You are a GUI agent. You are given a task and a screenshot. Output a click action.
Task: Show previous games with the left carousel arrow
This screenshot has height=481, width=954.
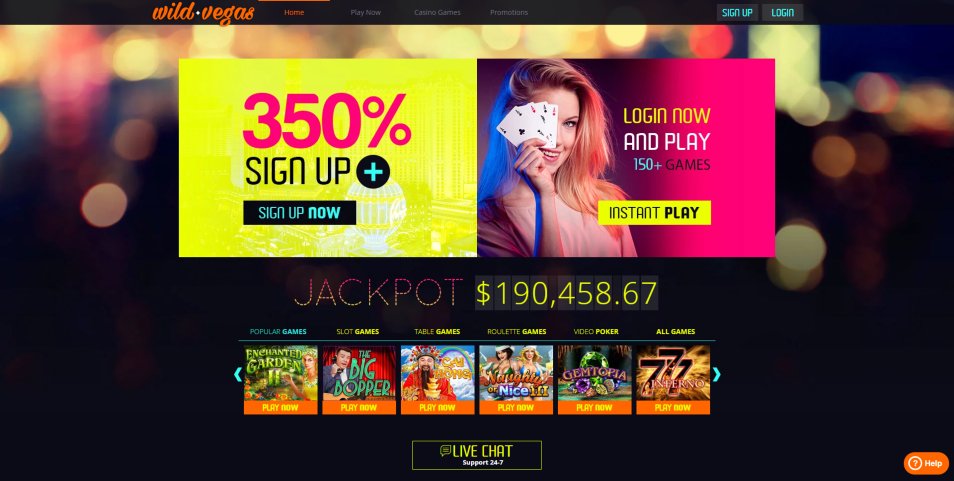(238, 374)
